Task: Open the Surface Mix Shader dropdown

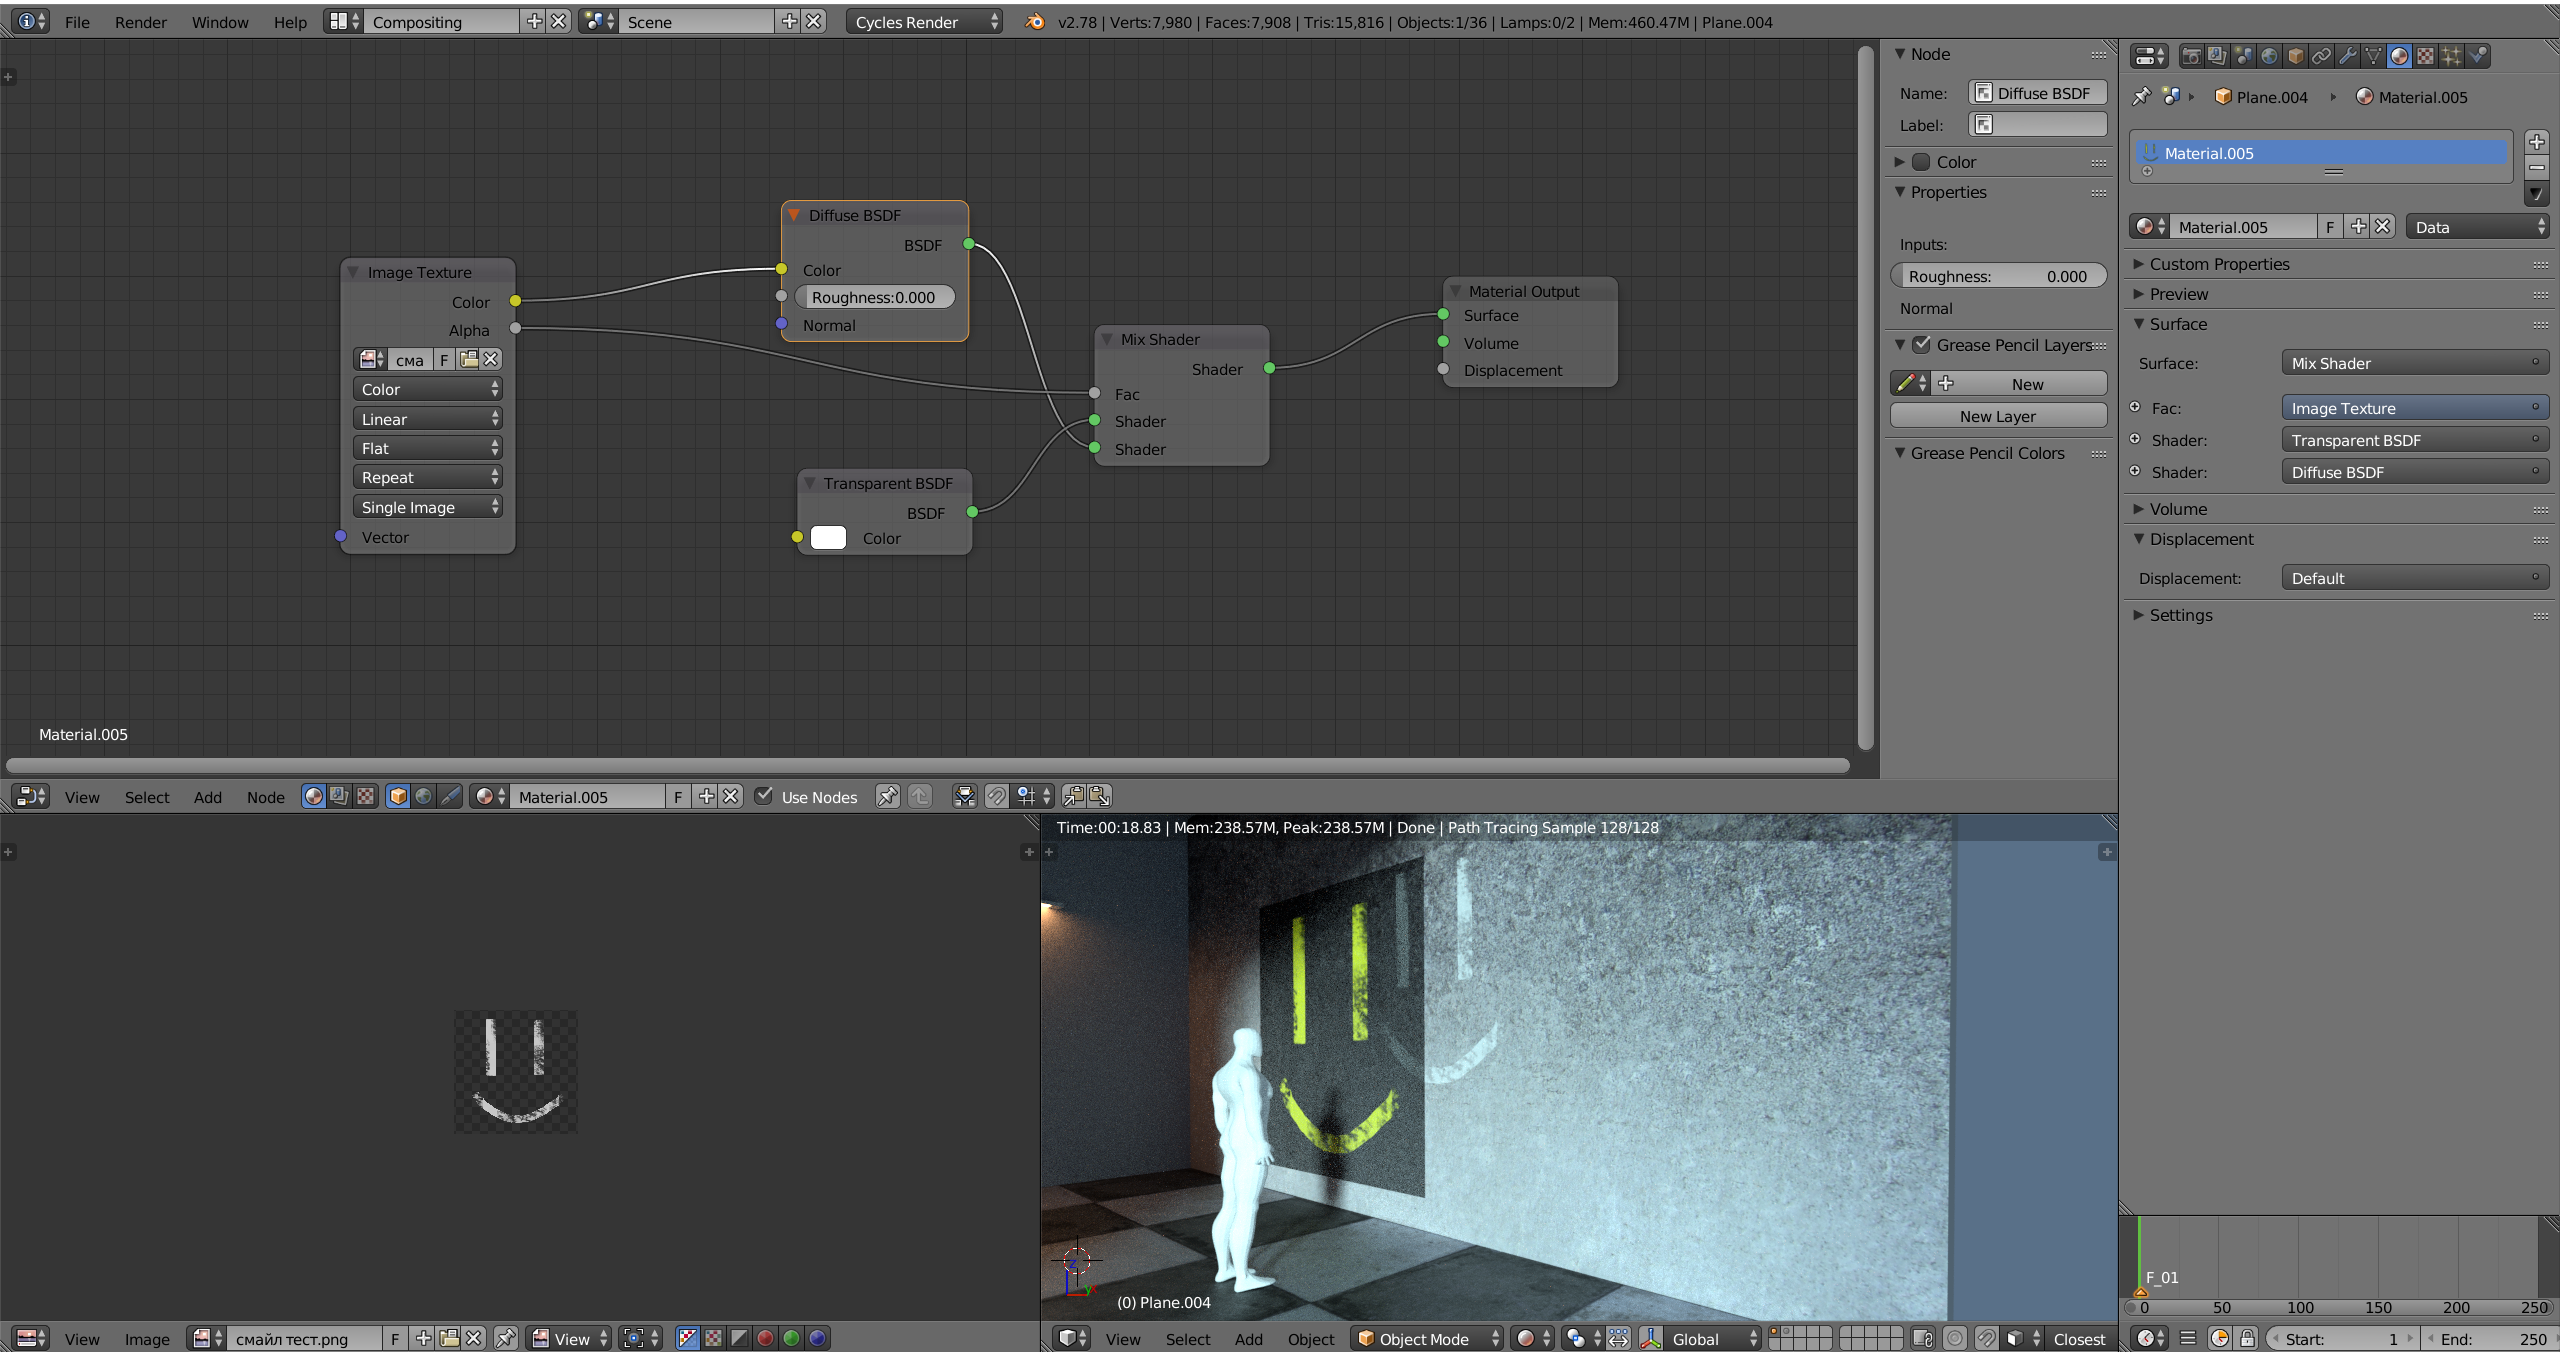Action: pos(2414,363)
